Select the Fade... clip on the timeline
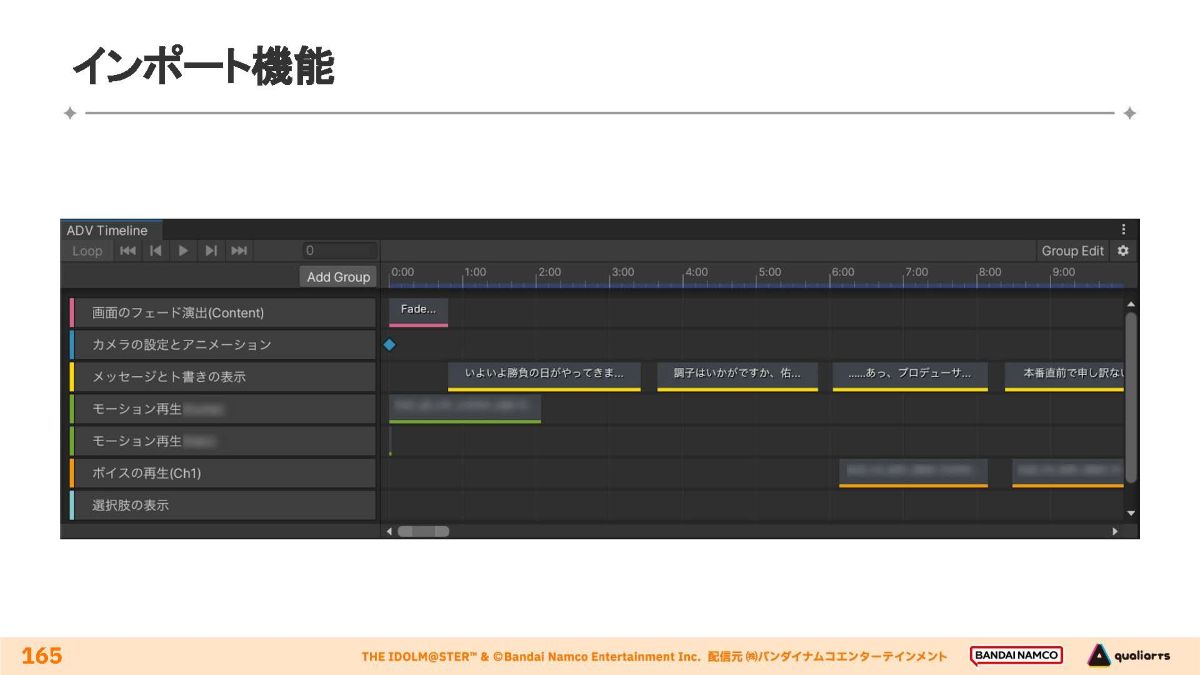The image size is (1200, 675). click(x=418, y=311)
